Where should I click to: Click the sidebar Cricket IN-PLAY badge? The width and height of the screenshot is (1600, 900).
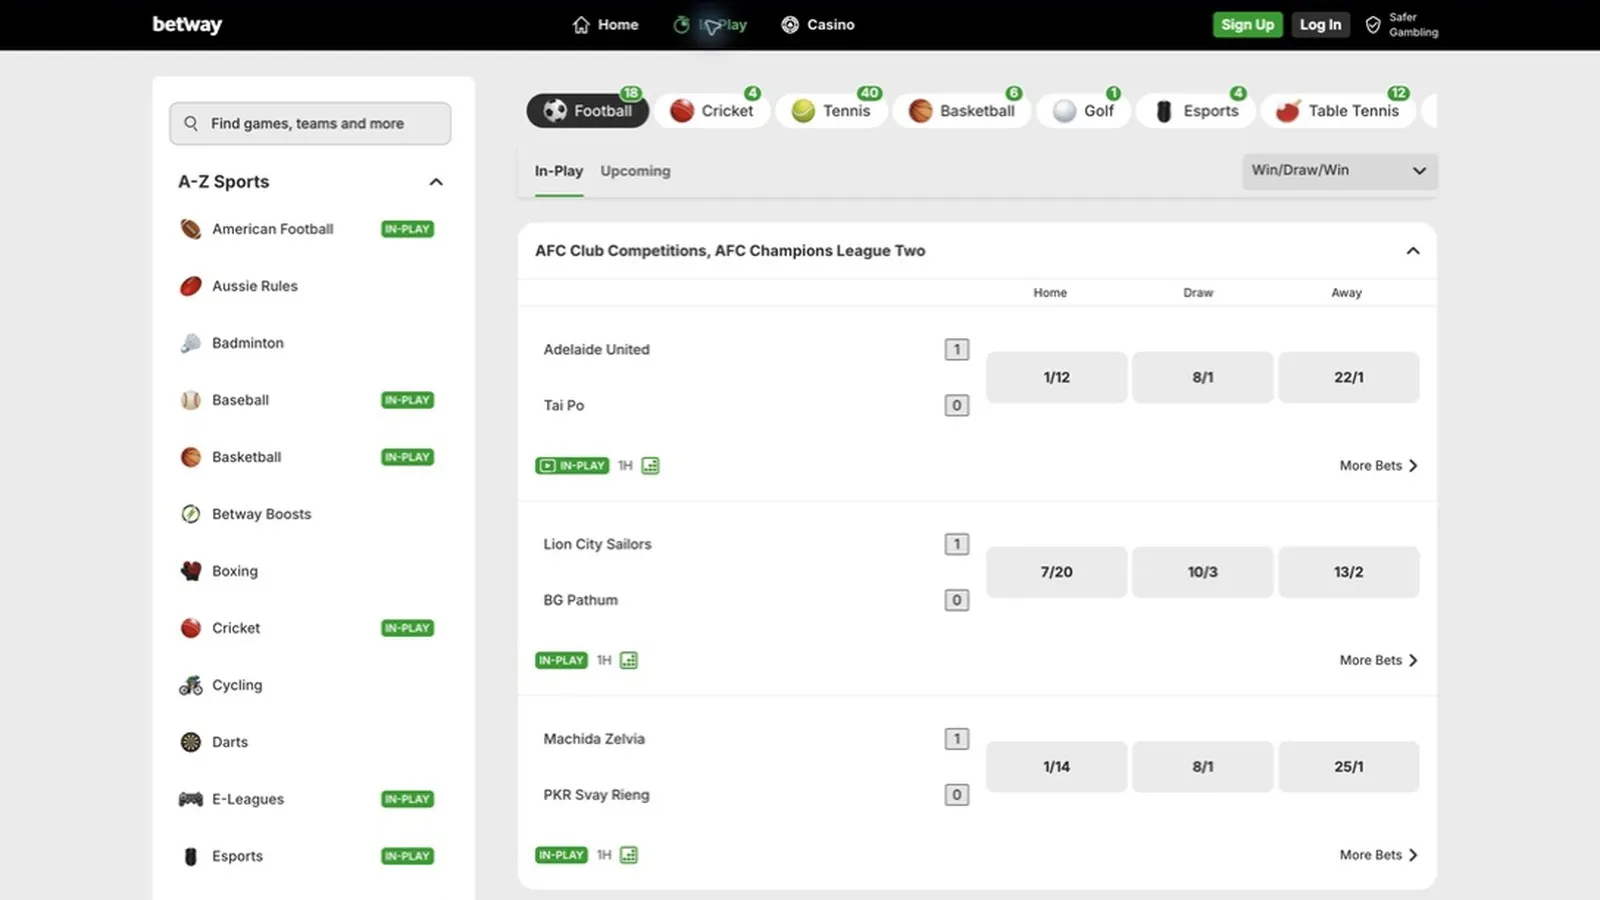coord(407,628)
